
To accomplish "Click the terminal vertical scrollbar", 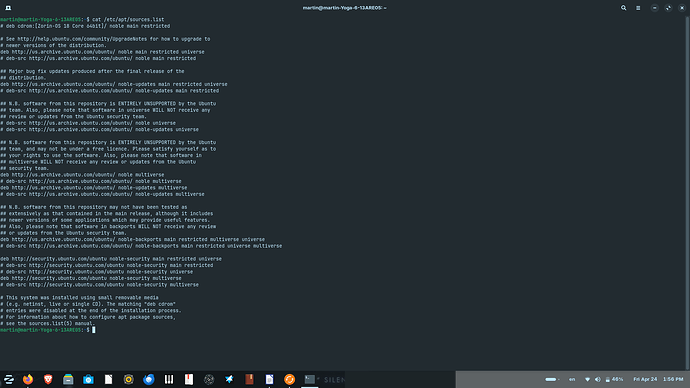I will tap(688, 193).
